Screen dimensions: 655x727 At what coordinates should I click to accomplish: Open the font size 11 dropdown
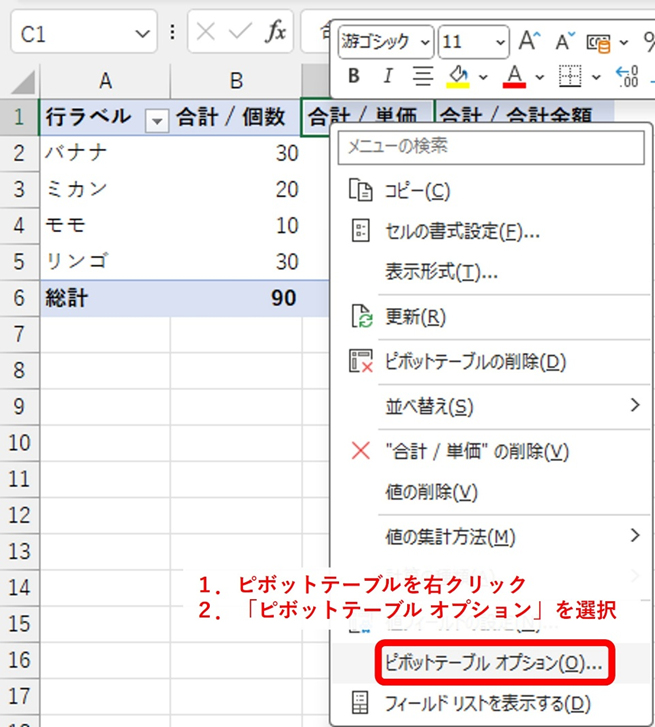coord(499,42)
